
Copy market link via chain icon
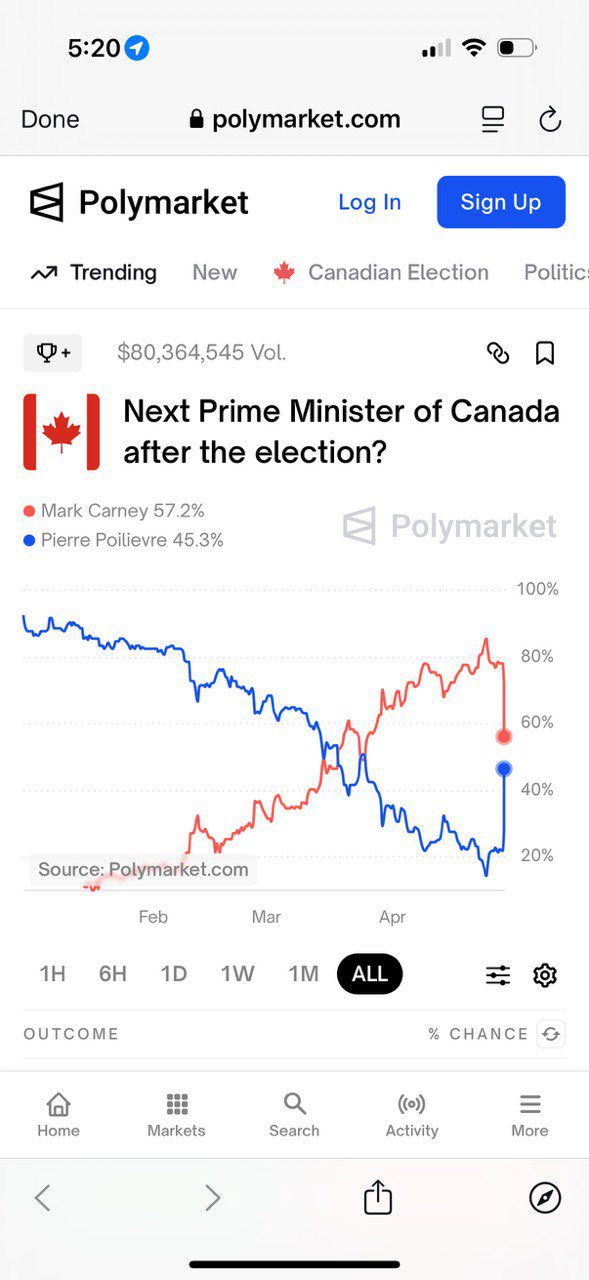[498, 352]
